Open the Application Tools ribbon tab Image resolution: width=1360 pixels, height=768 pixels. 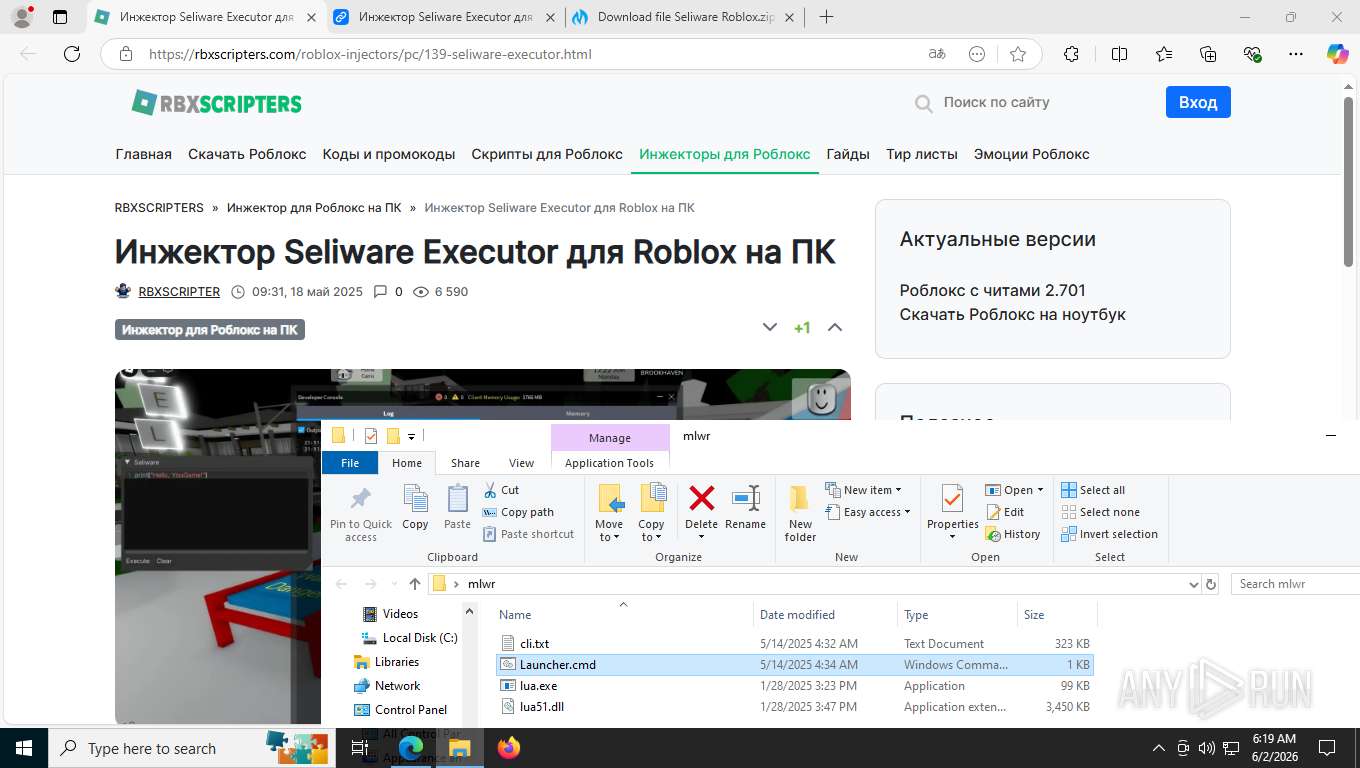[x=609, y=463]
